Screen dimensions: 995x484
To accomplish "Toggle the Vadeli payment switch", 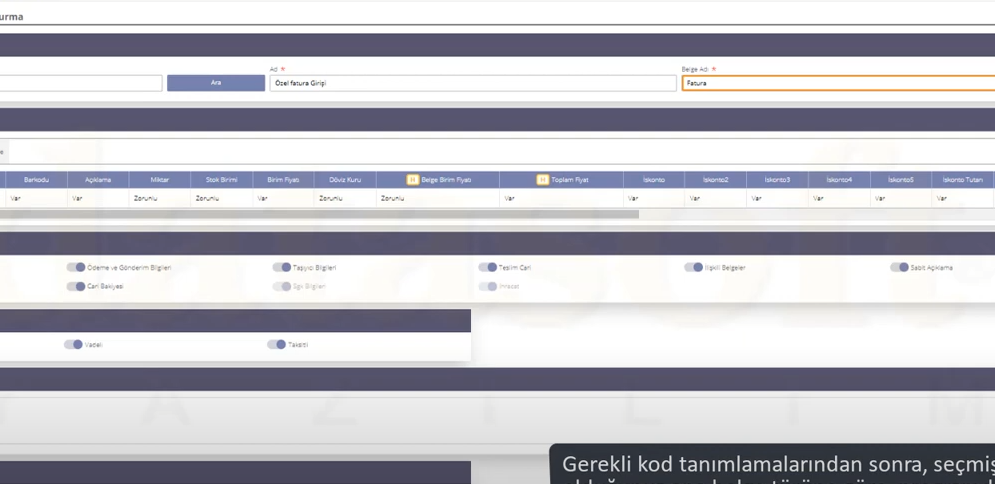I will [73, 344].
